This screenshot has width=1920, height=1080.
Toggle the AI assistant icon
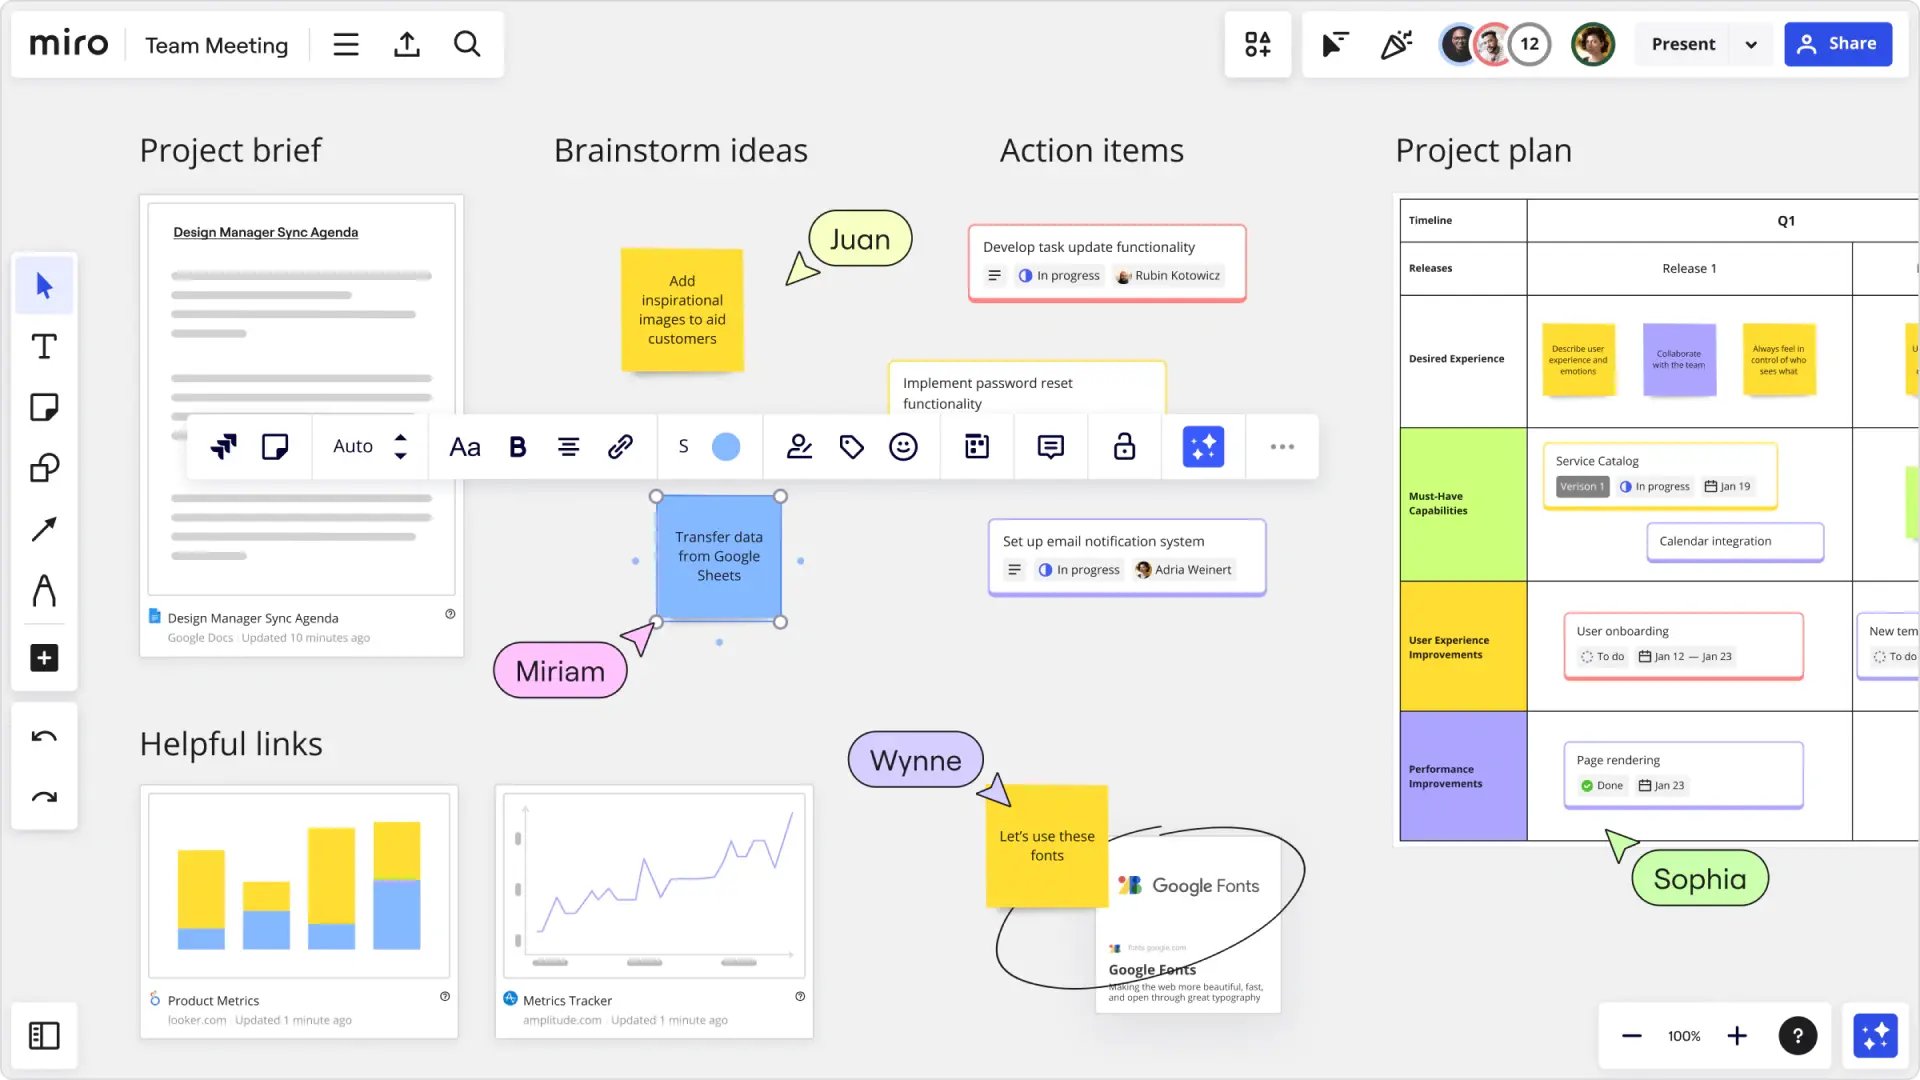[x=1203, y=446]
